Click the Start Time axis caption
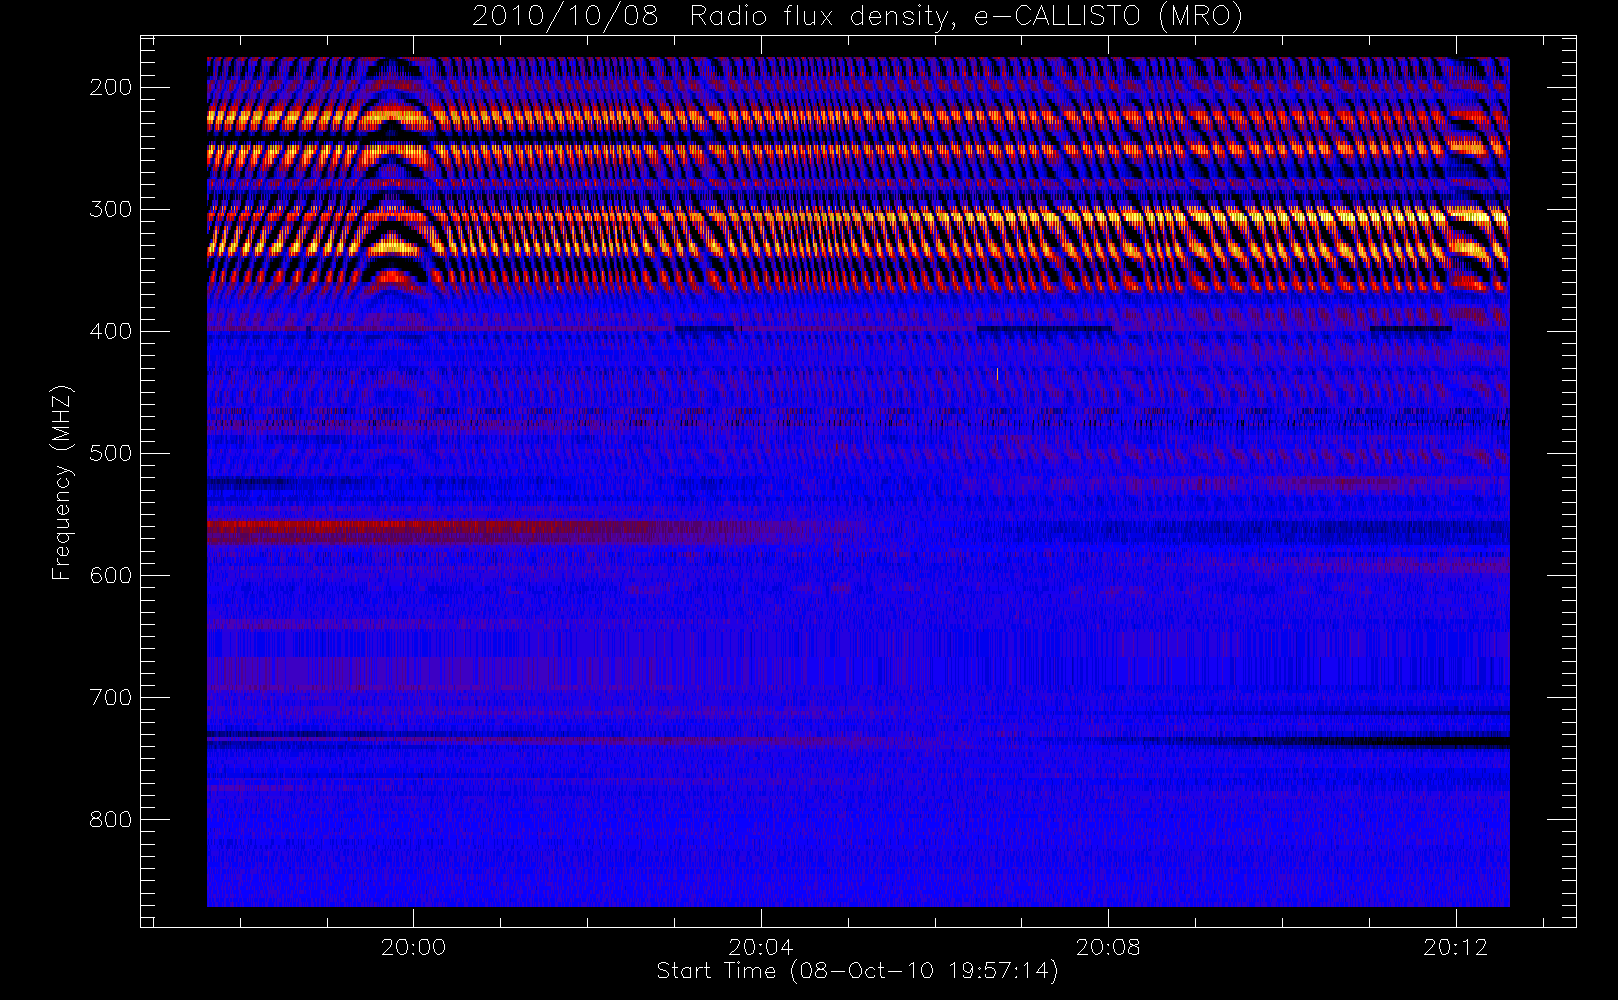The height and width of the screenshot is (1000, 1618). [857, 971]
